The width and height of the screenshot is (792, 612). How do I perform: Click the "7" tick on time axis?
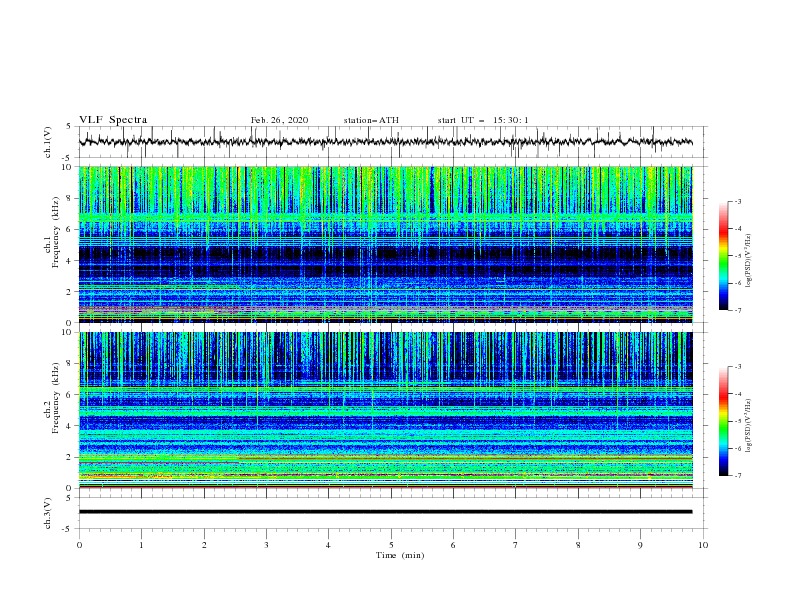point(516,545)
